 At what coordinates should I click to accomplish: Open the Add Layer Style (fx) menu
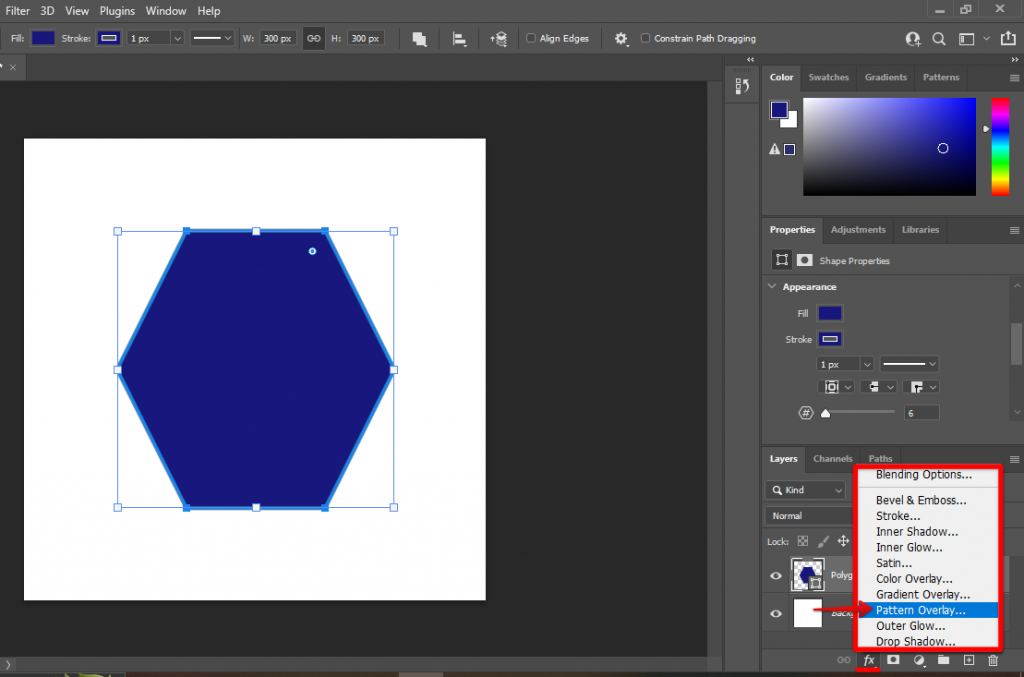(868, 660)
